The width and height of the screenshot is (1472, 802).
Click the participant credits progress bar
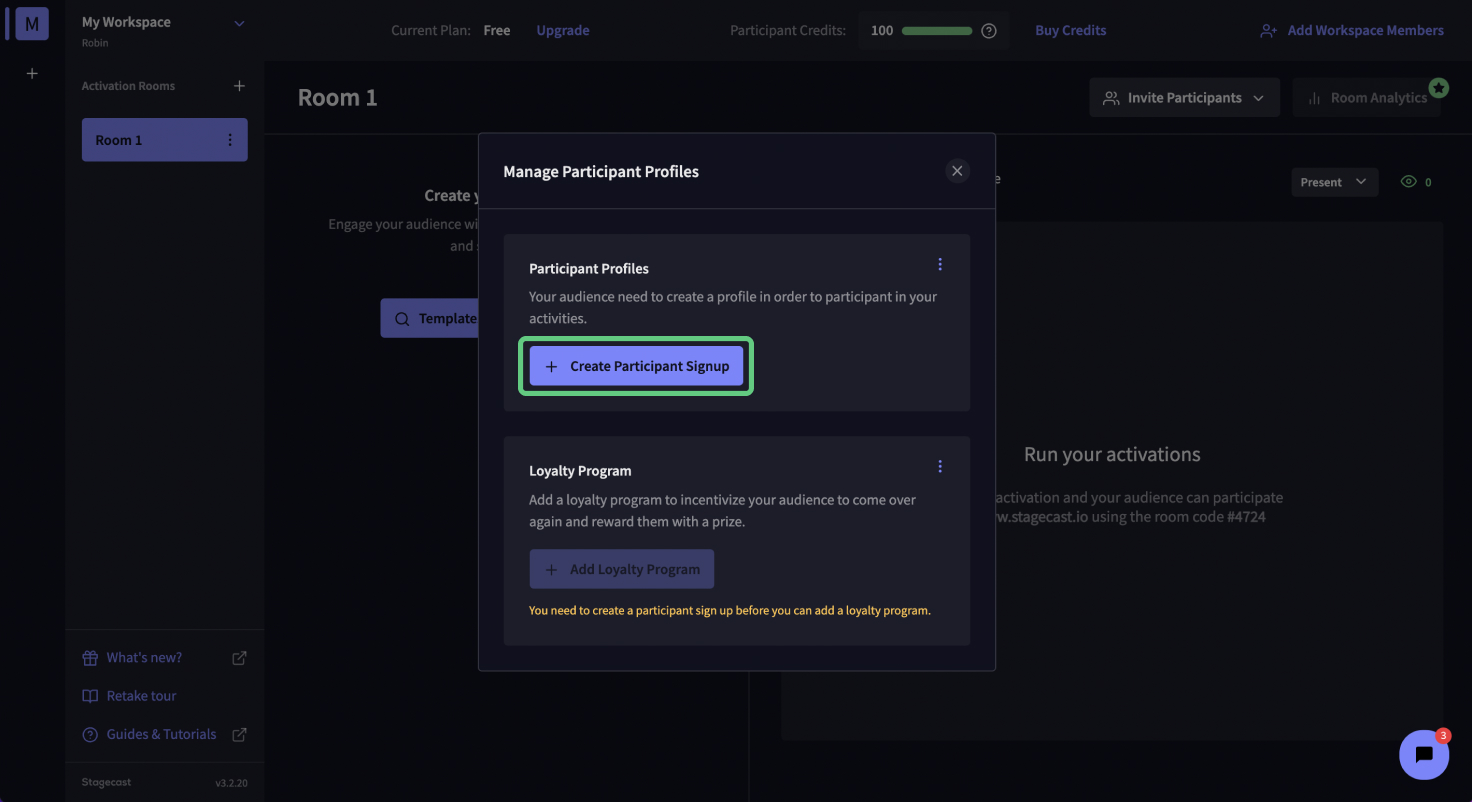coord(937,31)
